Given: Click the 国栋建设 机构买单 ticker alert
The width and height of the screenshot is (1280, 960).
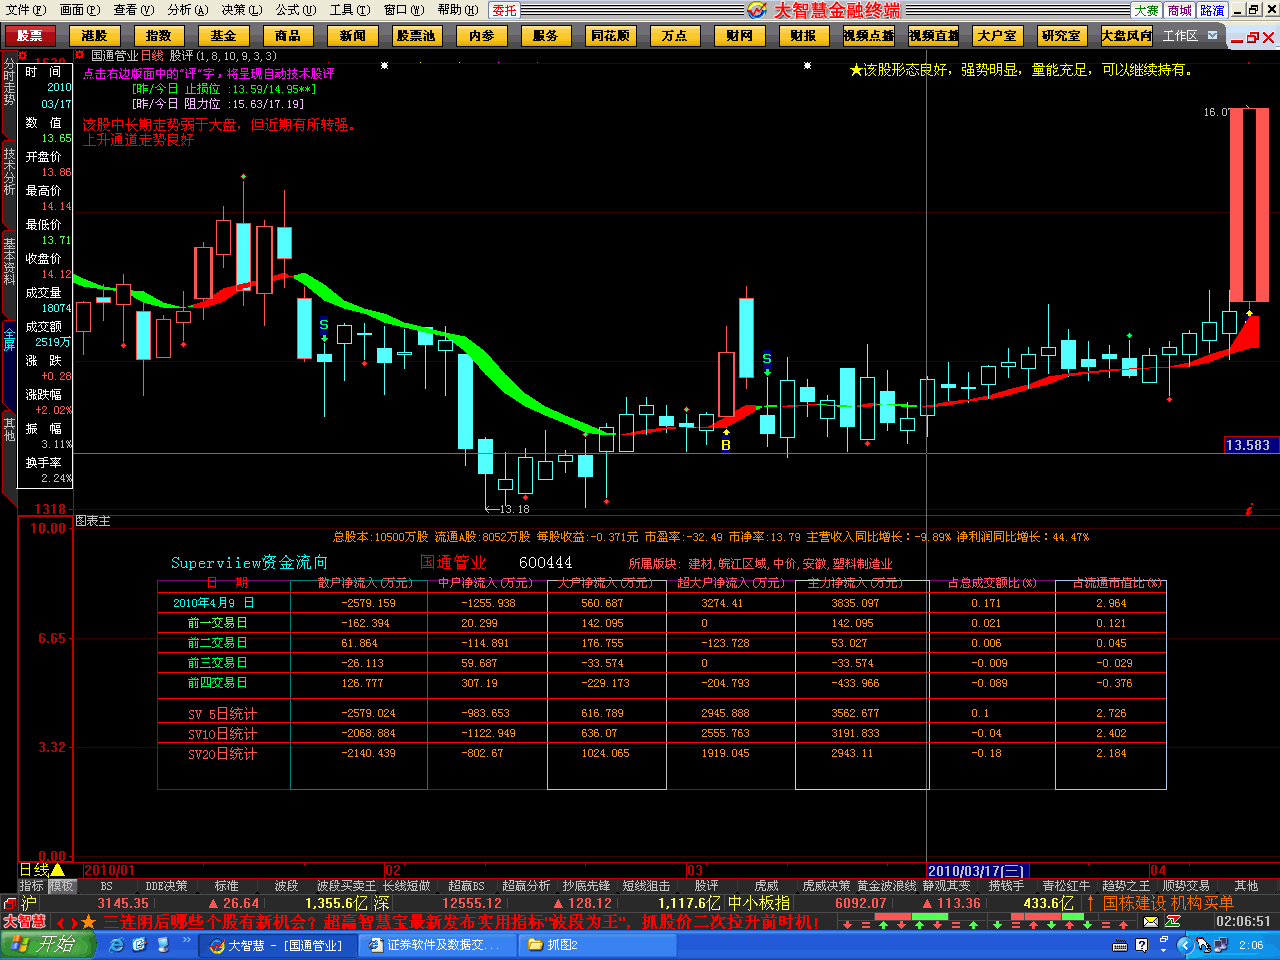Looking at the screenshot, I should (1168, 903).
